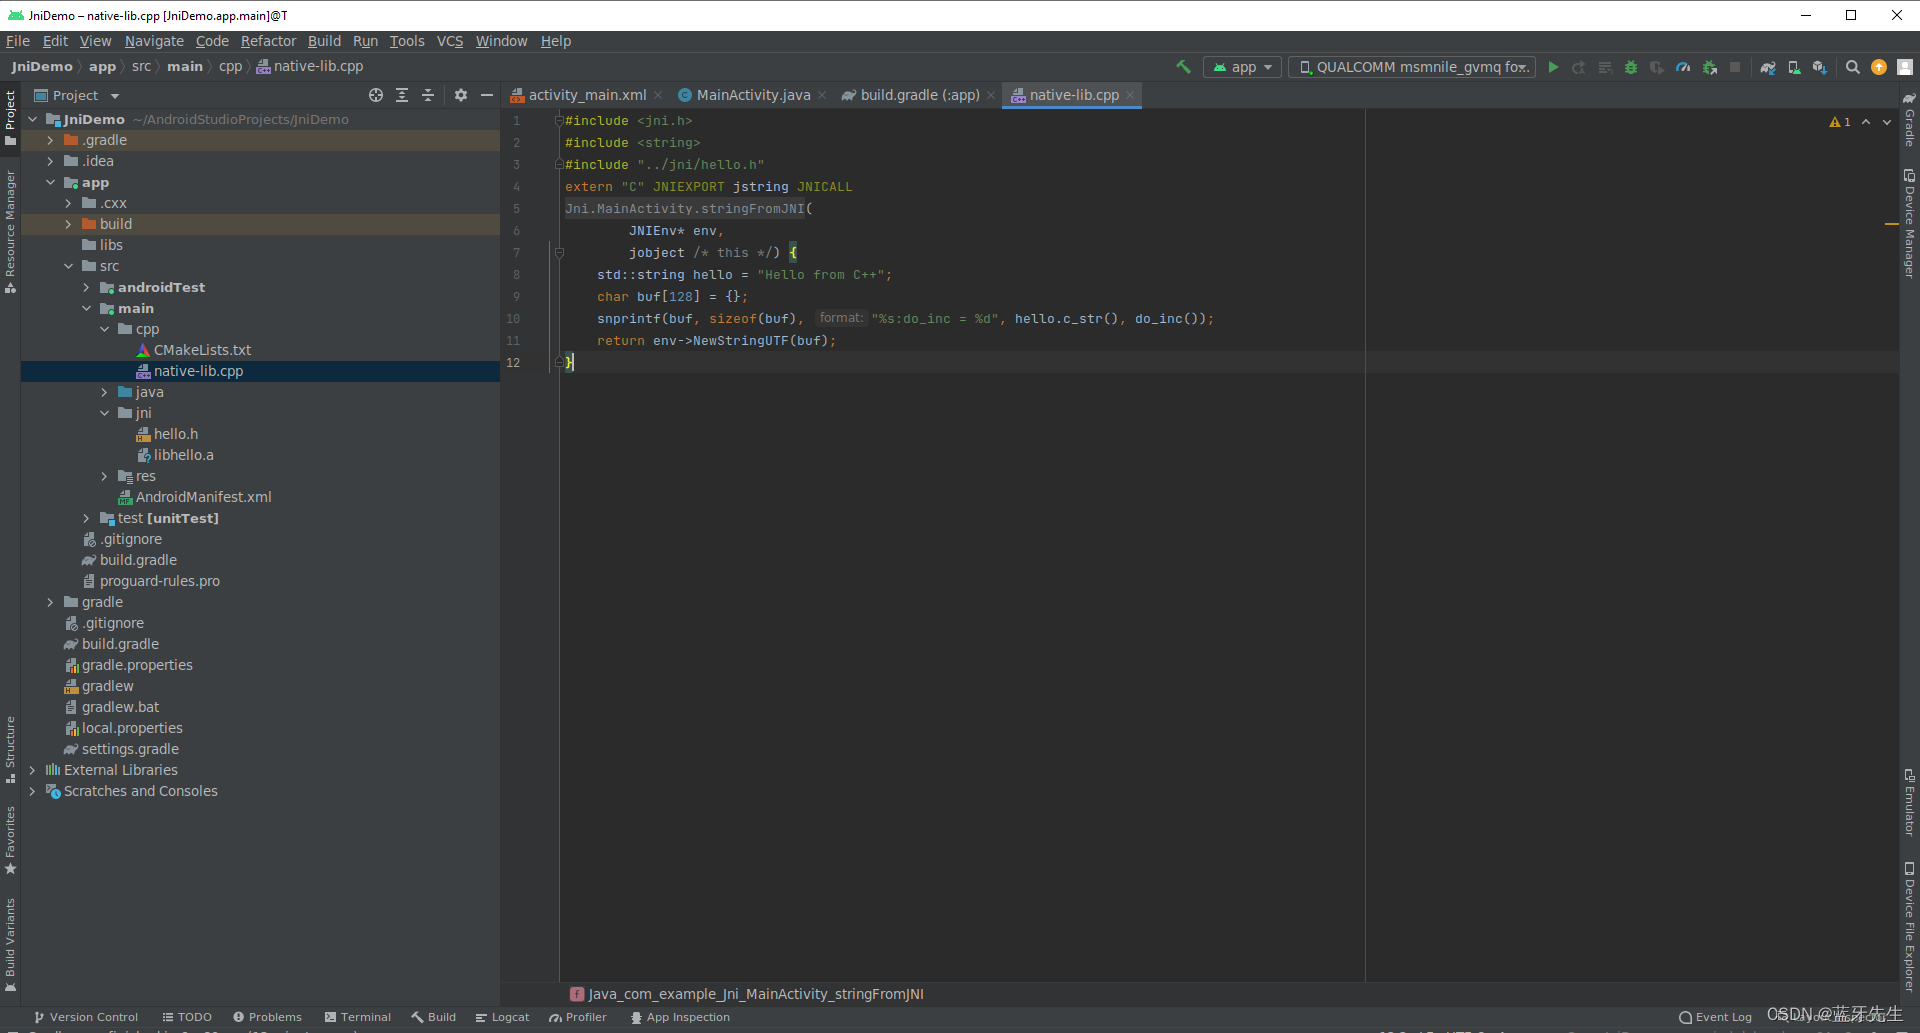Start debugging with the Debug icon
1920x1033 pixels.
(1631, 67)
